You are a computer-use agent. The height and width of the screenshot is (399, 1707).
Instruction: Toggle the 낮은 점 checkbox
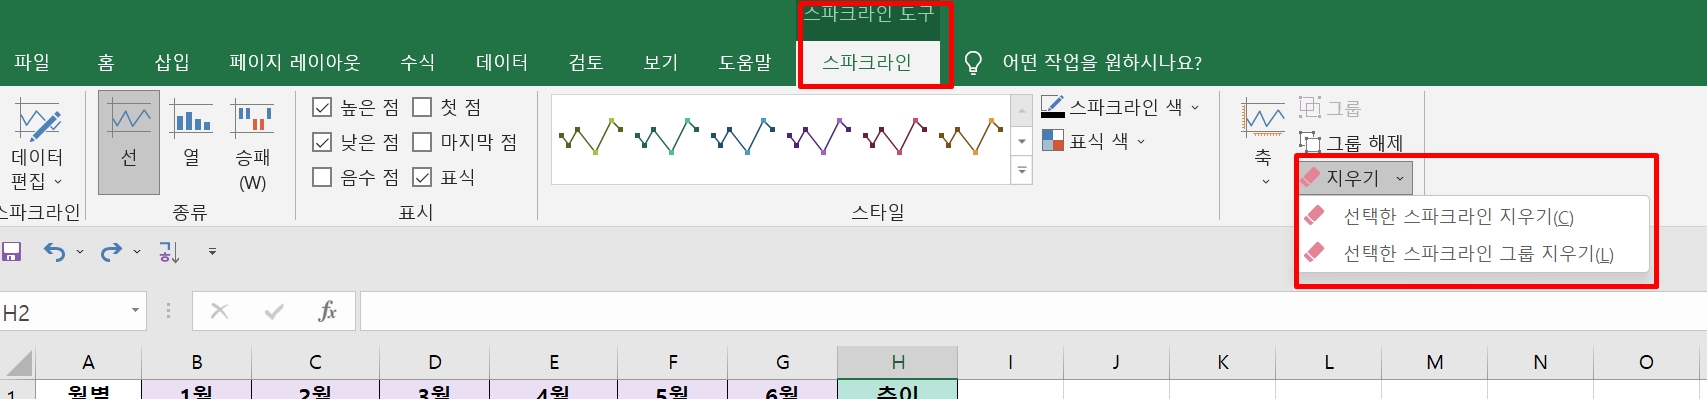coord(322,142)
